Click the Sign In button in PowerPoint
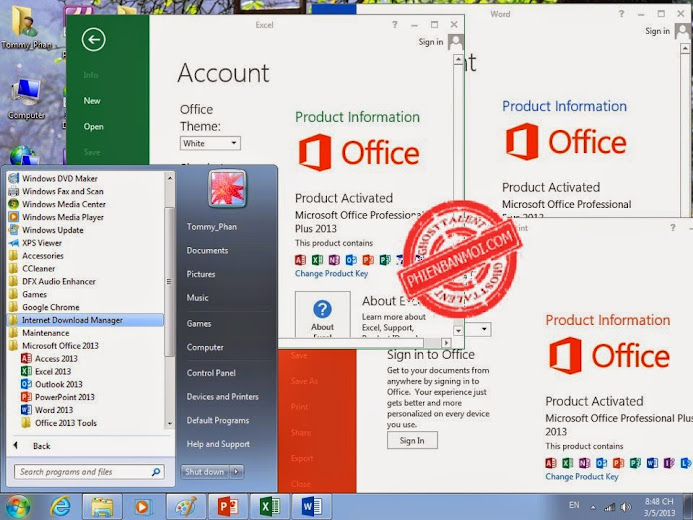This screenshot has height=520, width=693. [x=412, y=440]
